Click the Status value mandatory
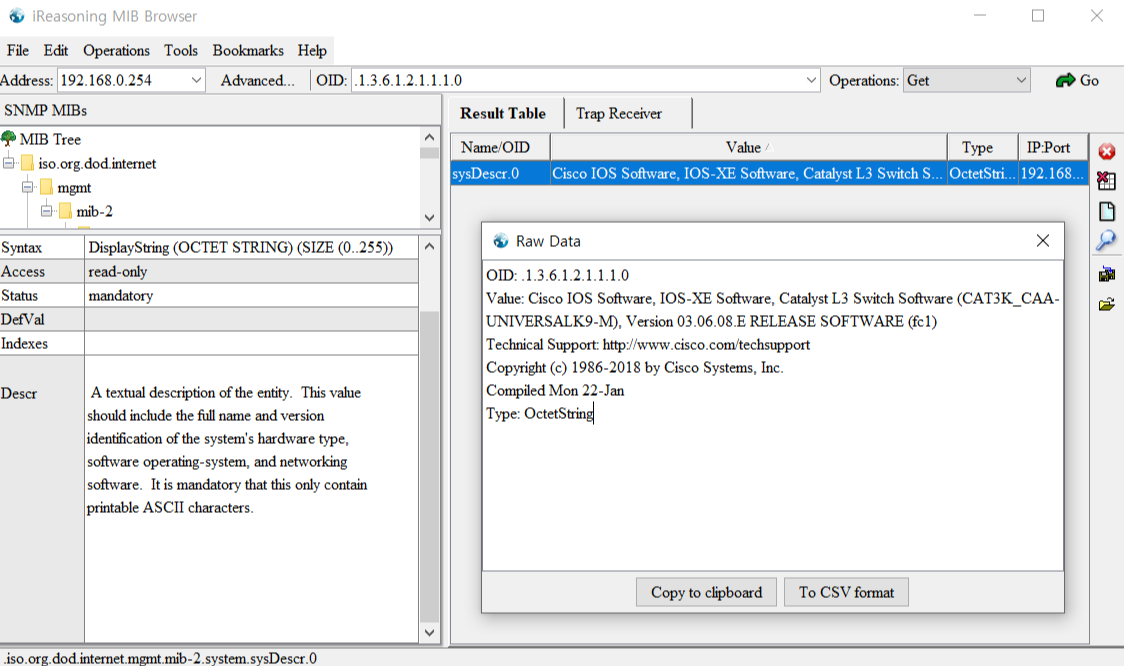The image size is (1124, 666). tap(251, 295)
